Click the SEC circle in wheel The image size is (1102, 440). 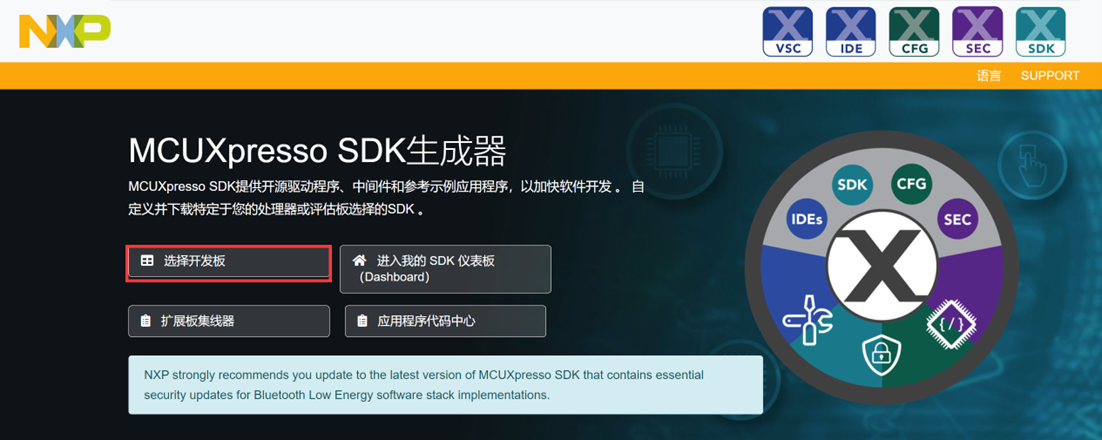pyautogui.click(x=957, y=219)
